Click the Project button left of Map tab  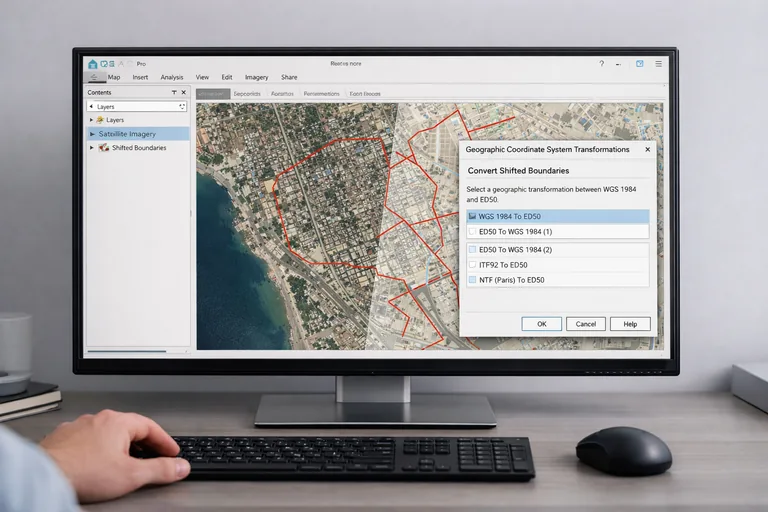point(94,77)
